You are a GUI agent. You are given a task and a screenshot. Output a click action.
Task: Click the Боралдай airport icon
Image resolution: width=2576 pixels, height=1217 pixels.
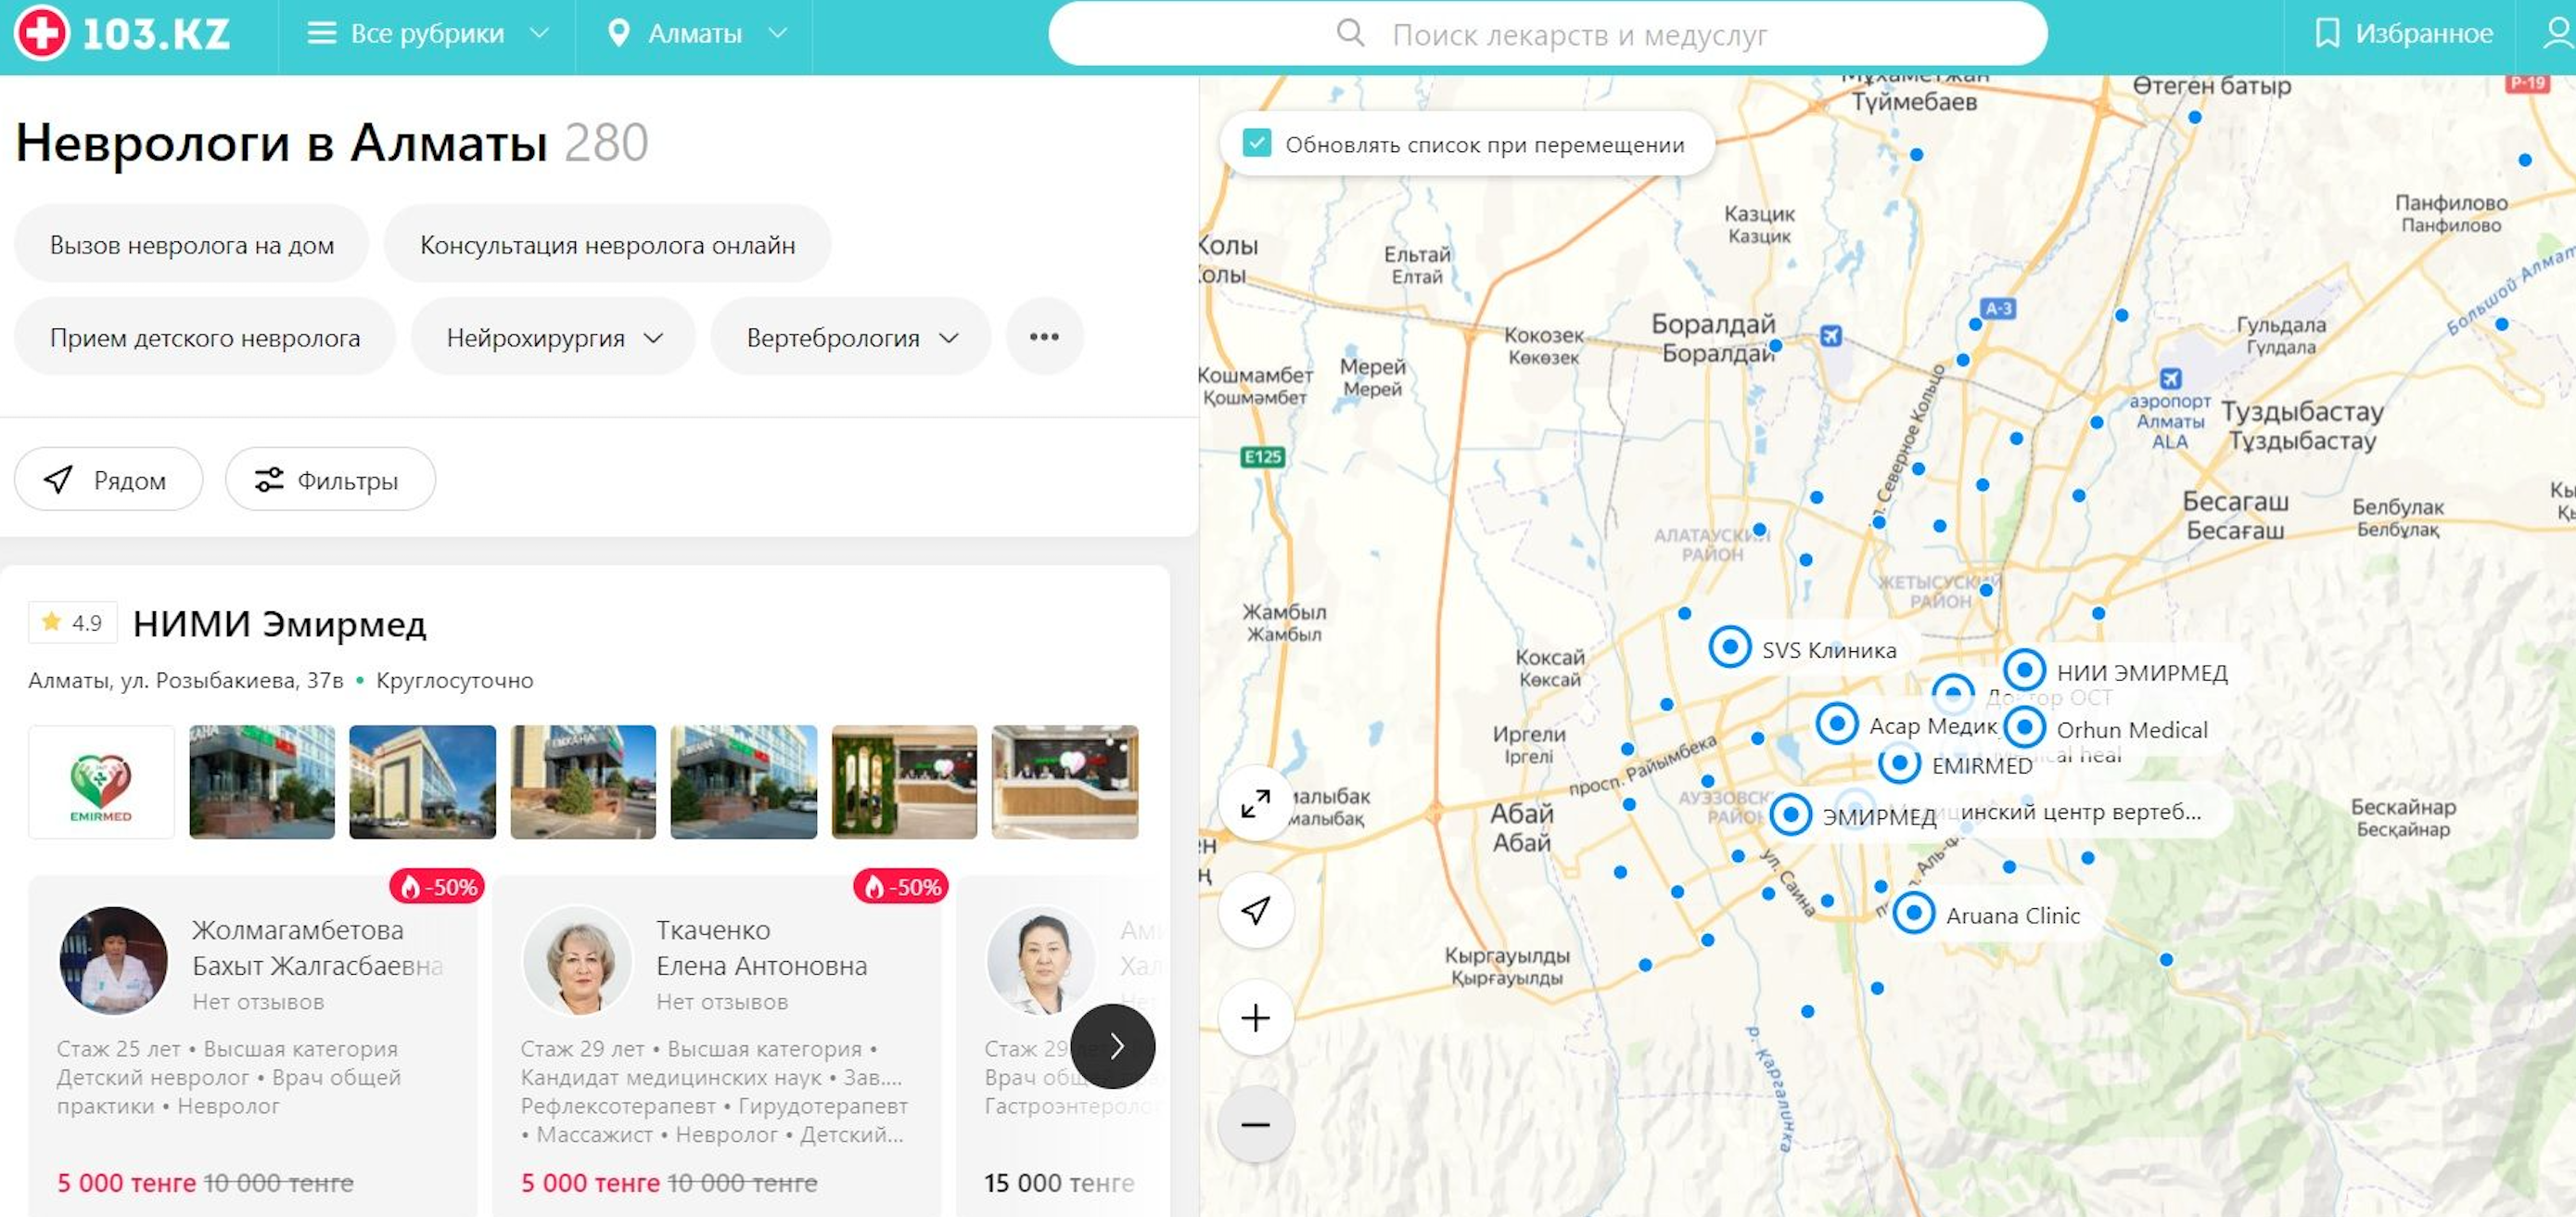tap(1831, 336)
